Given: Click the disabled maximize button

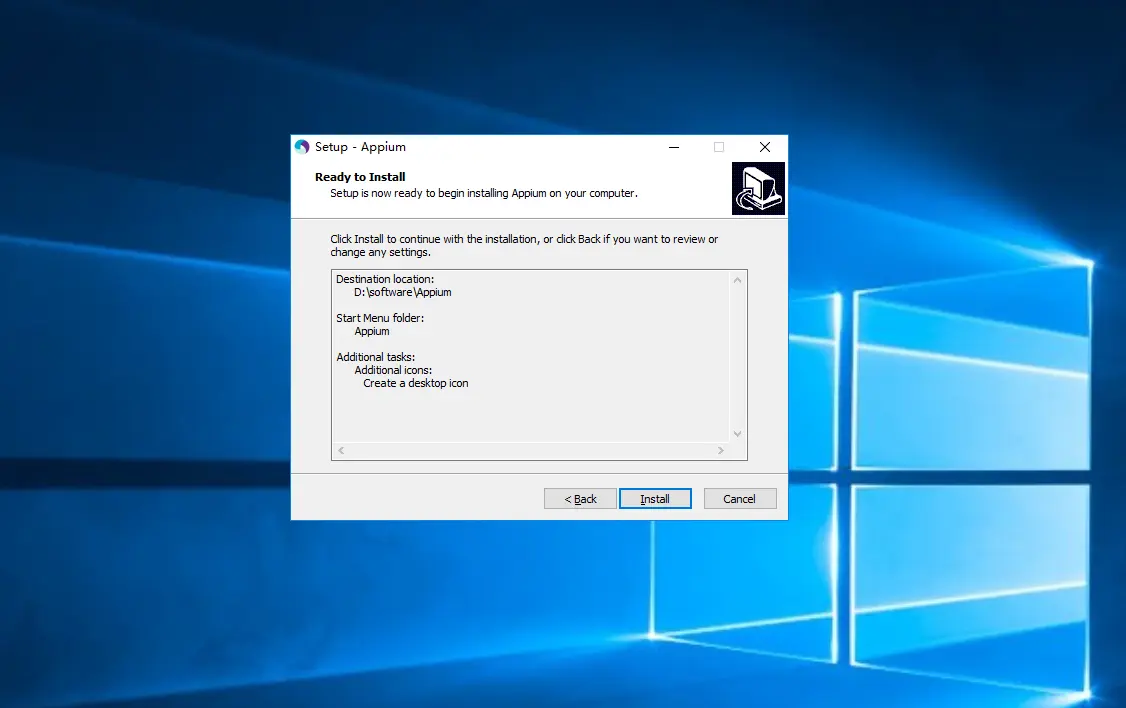Looking at the screenshot, I should 719,147.
